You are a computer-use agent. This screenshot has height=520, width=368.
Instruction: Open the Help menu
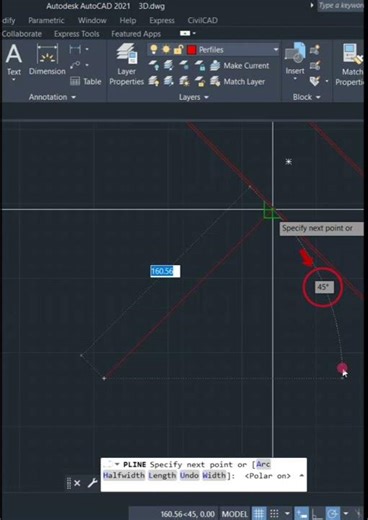point(128,20)
